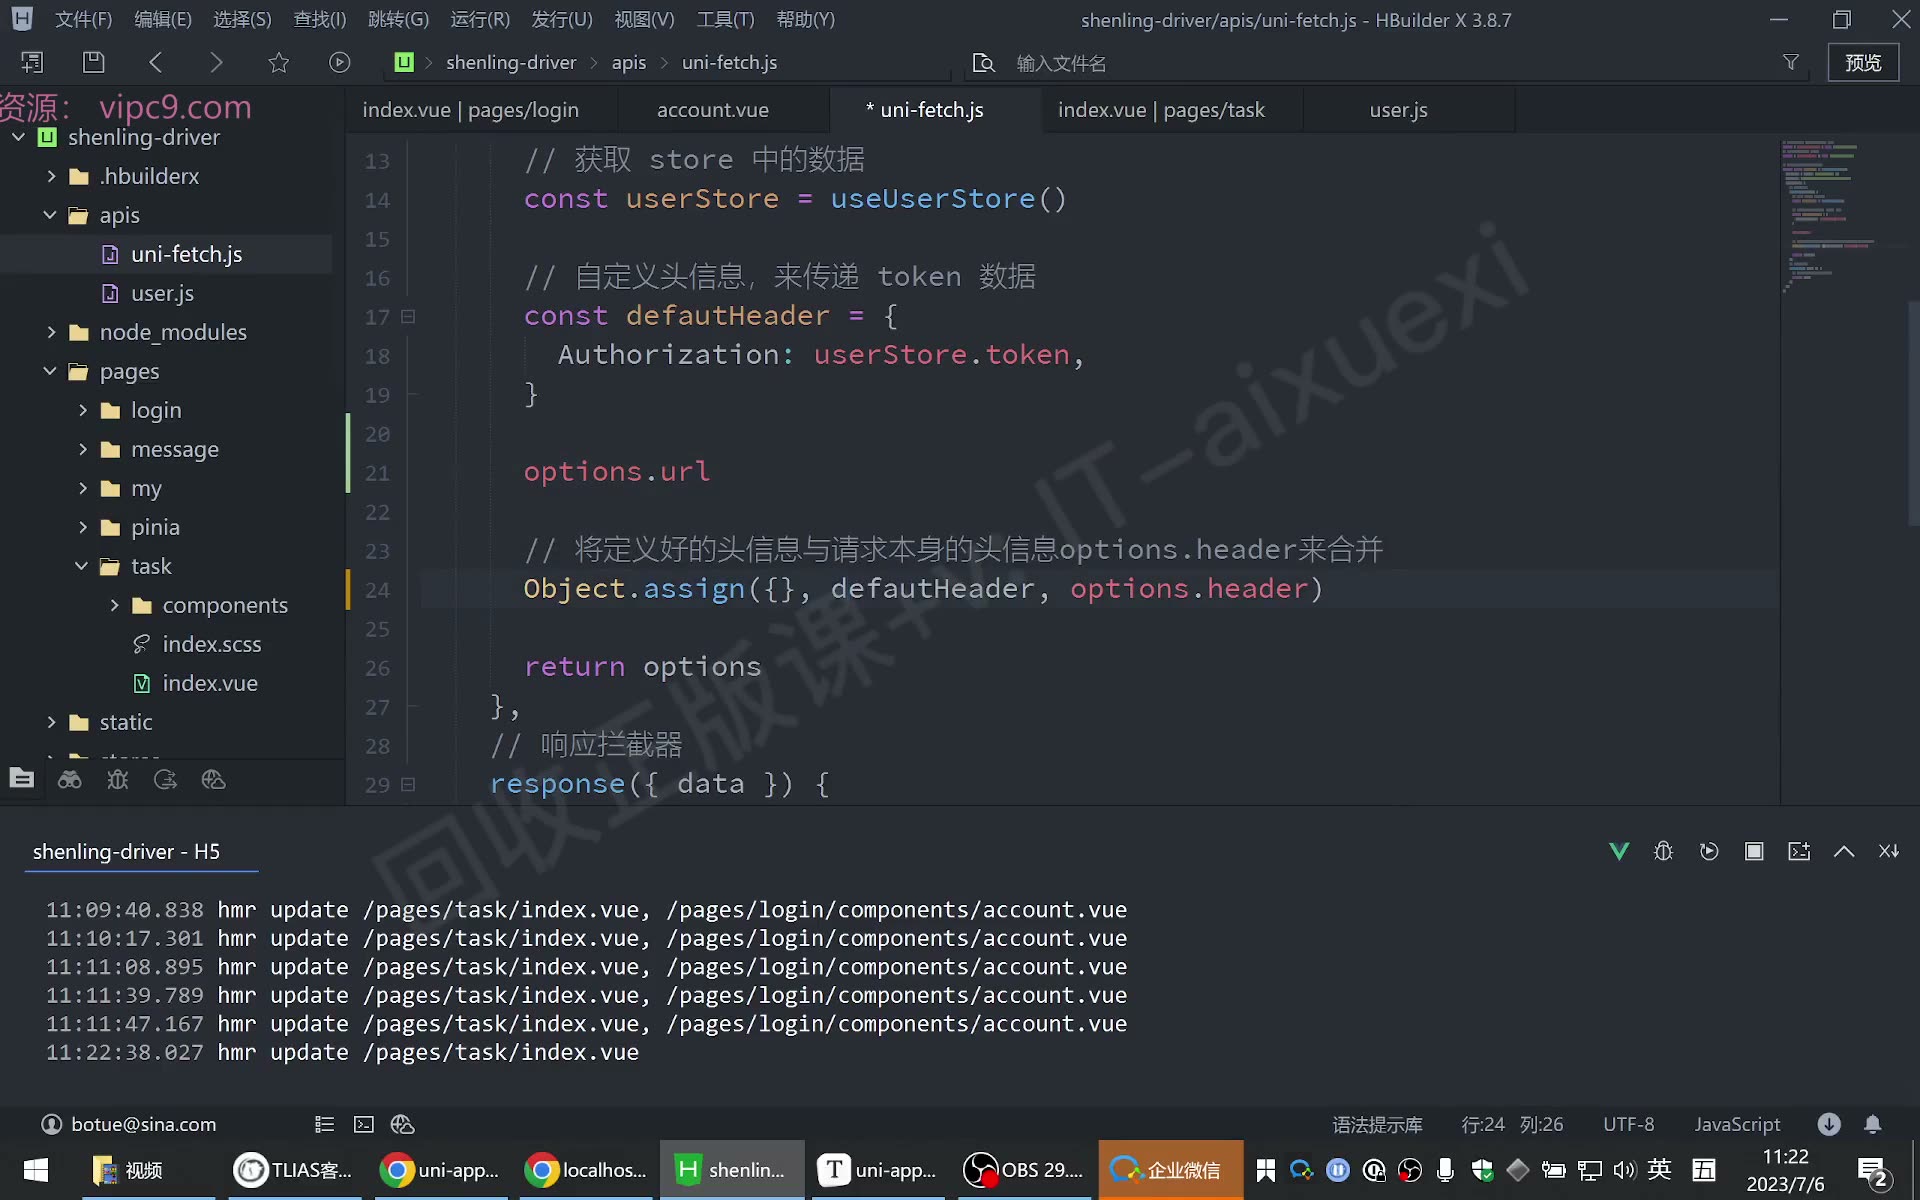Viewport: 1920px width, 1200px height.
Task: Click the binoculars search icon in sidebar bottom
Action: click(x=69, y=780)
